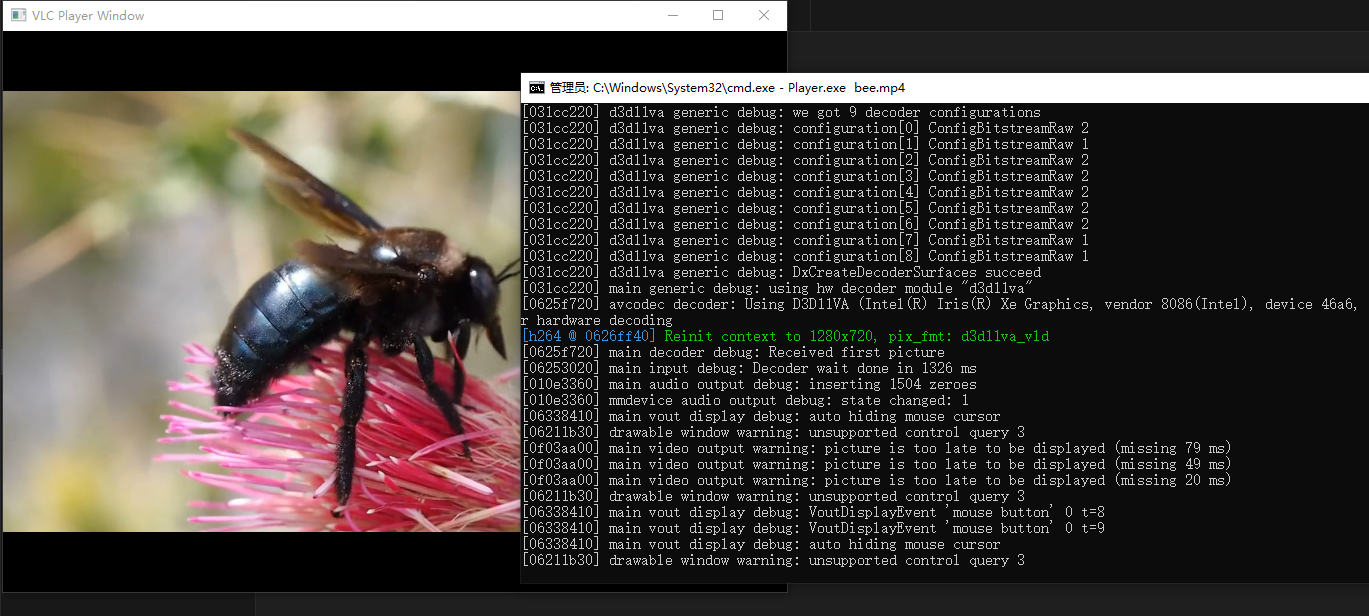
Task: Click the black letterbox bar above the video
Action: coord(260,60)
